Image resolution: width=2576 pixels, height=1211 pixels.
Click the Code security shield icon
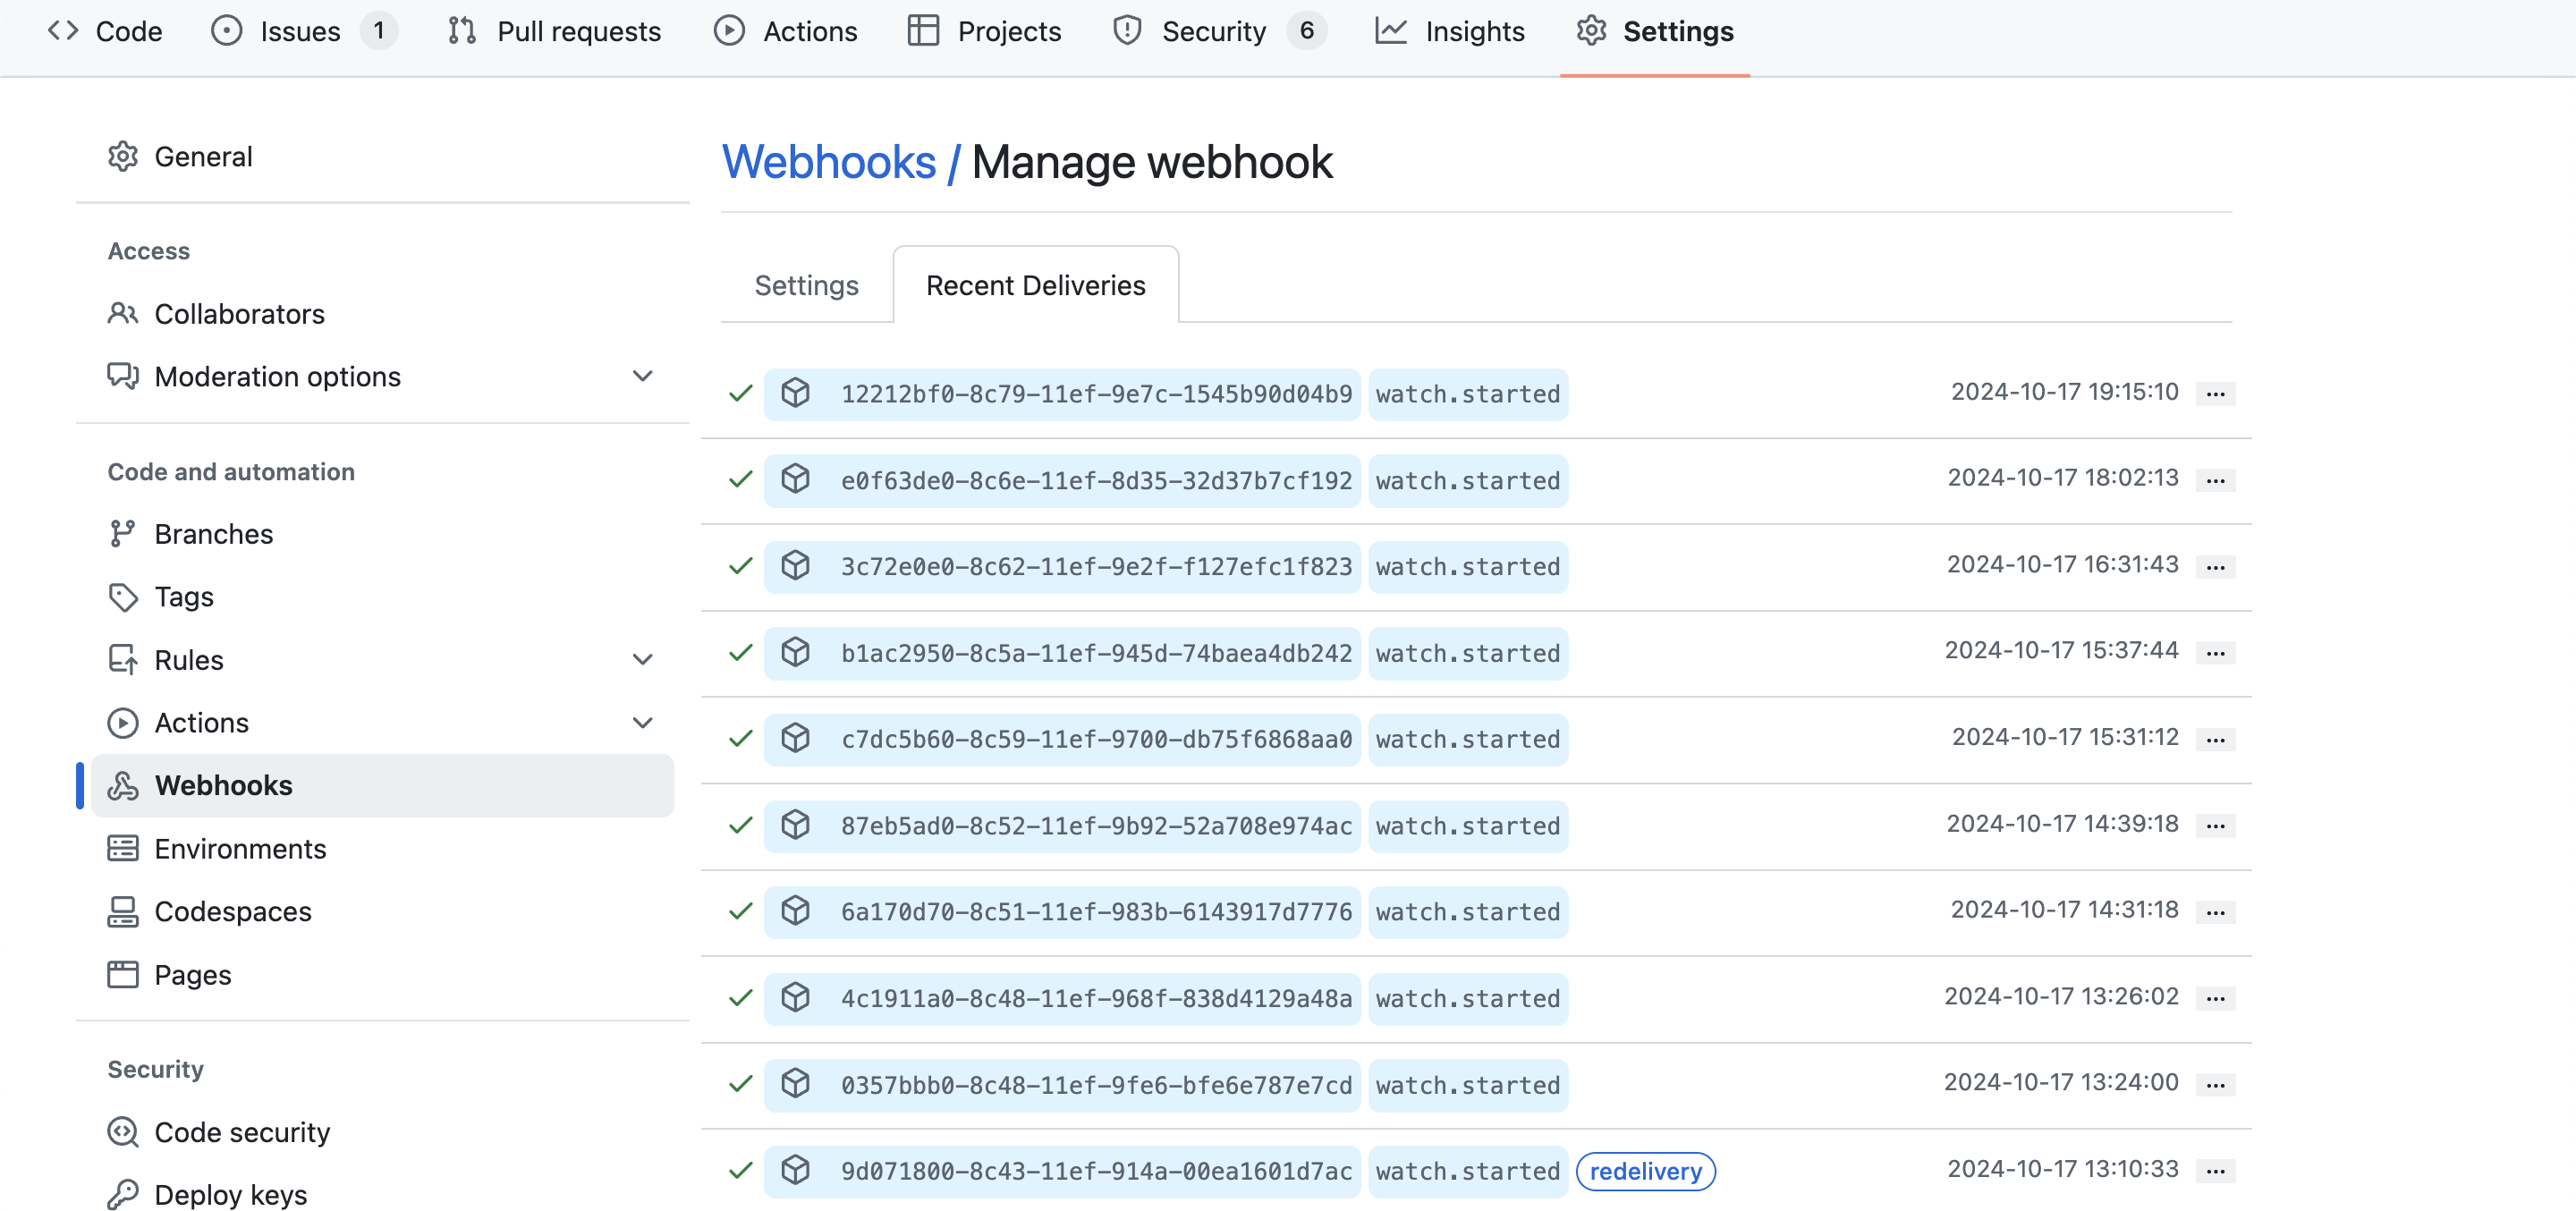pyautogui.click(x=122, y=1131)
